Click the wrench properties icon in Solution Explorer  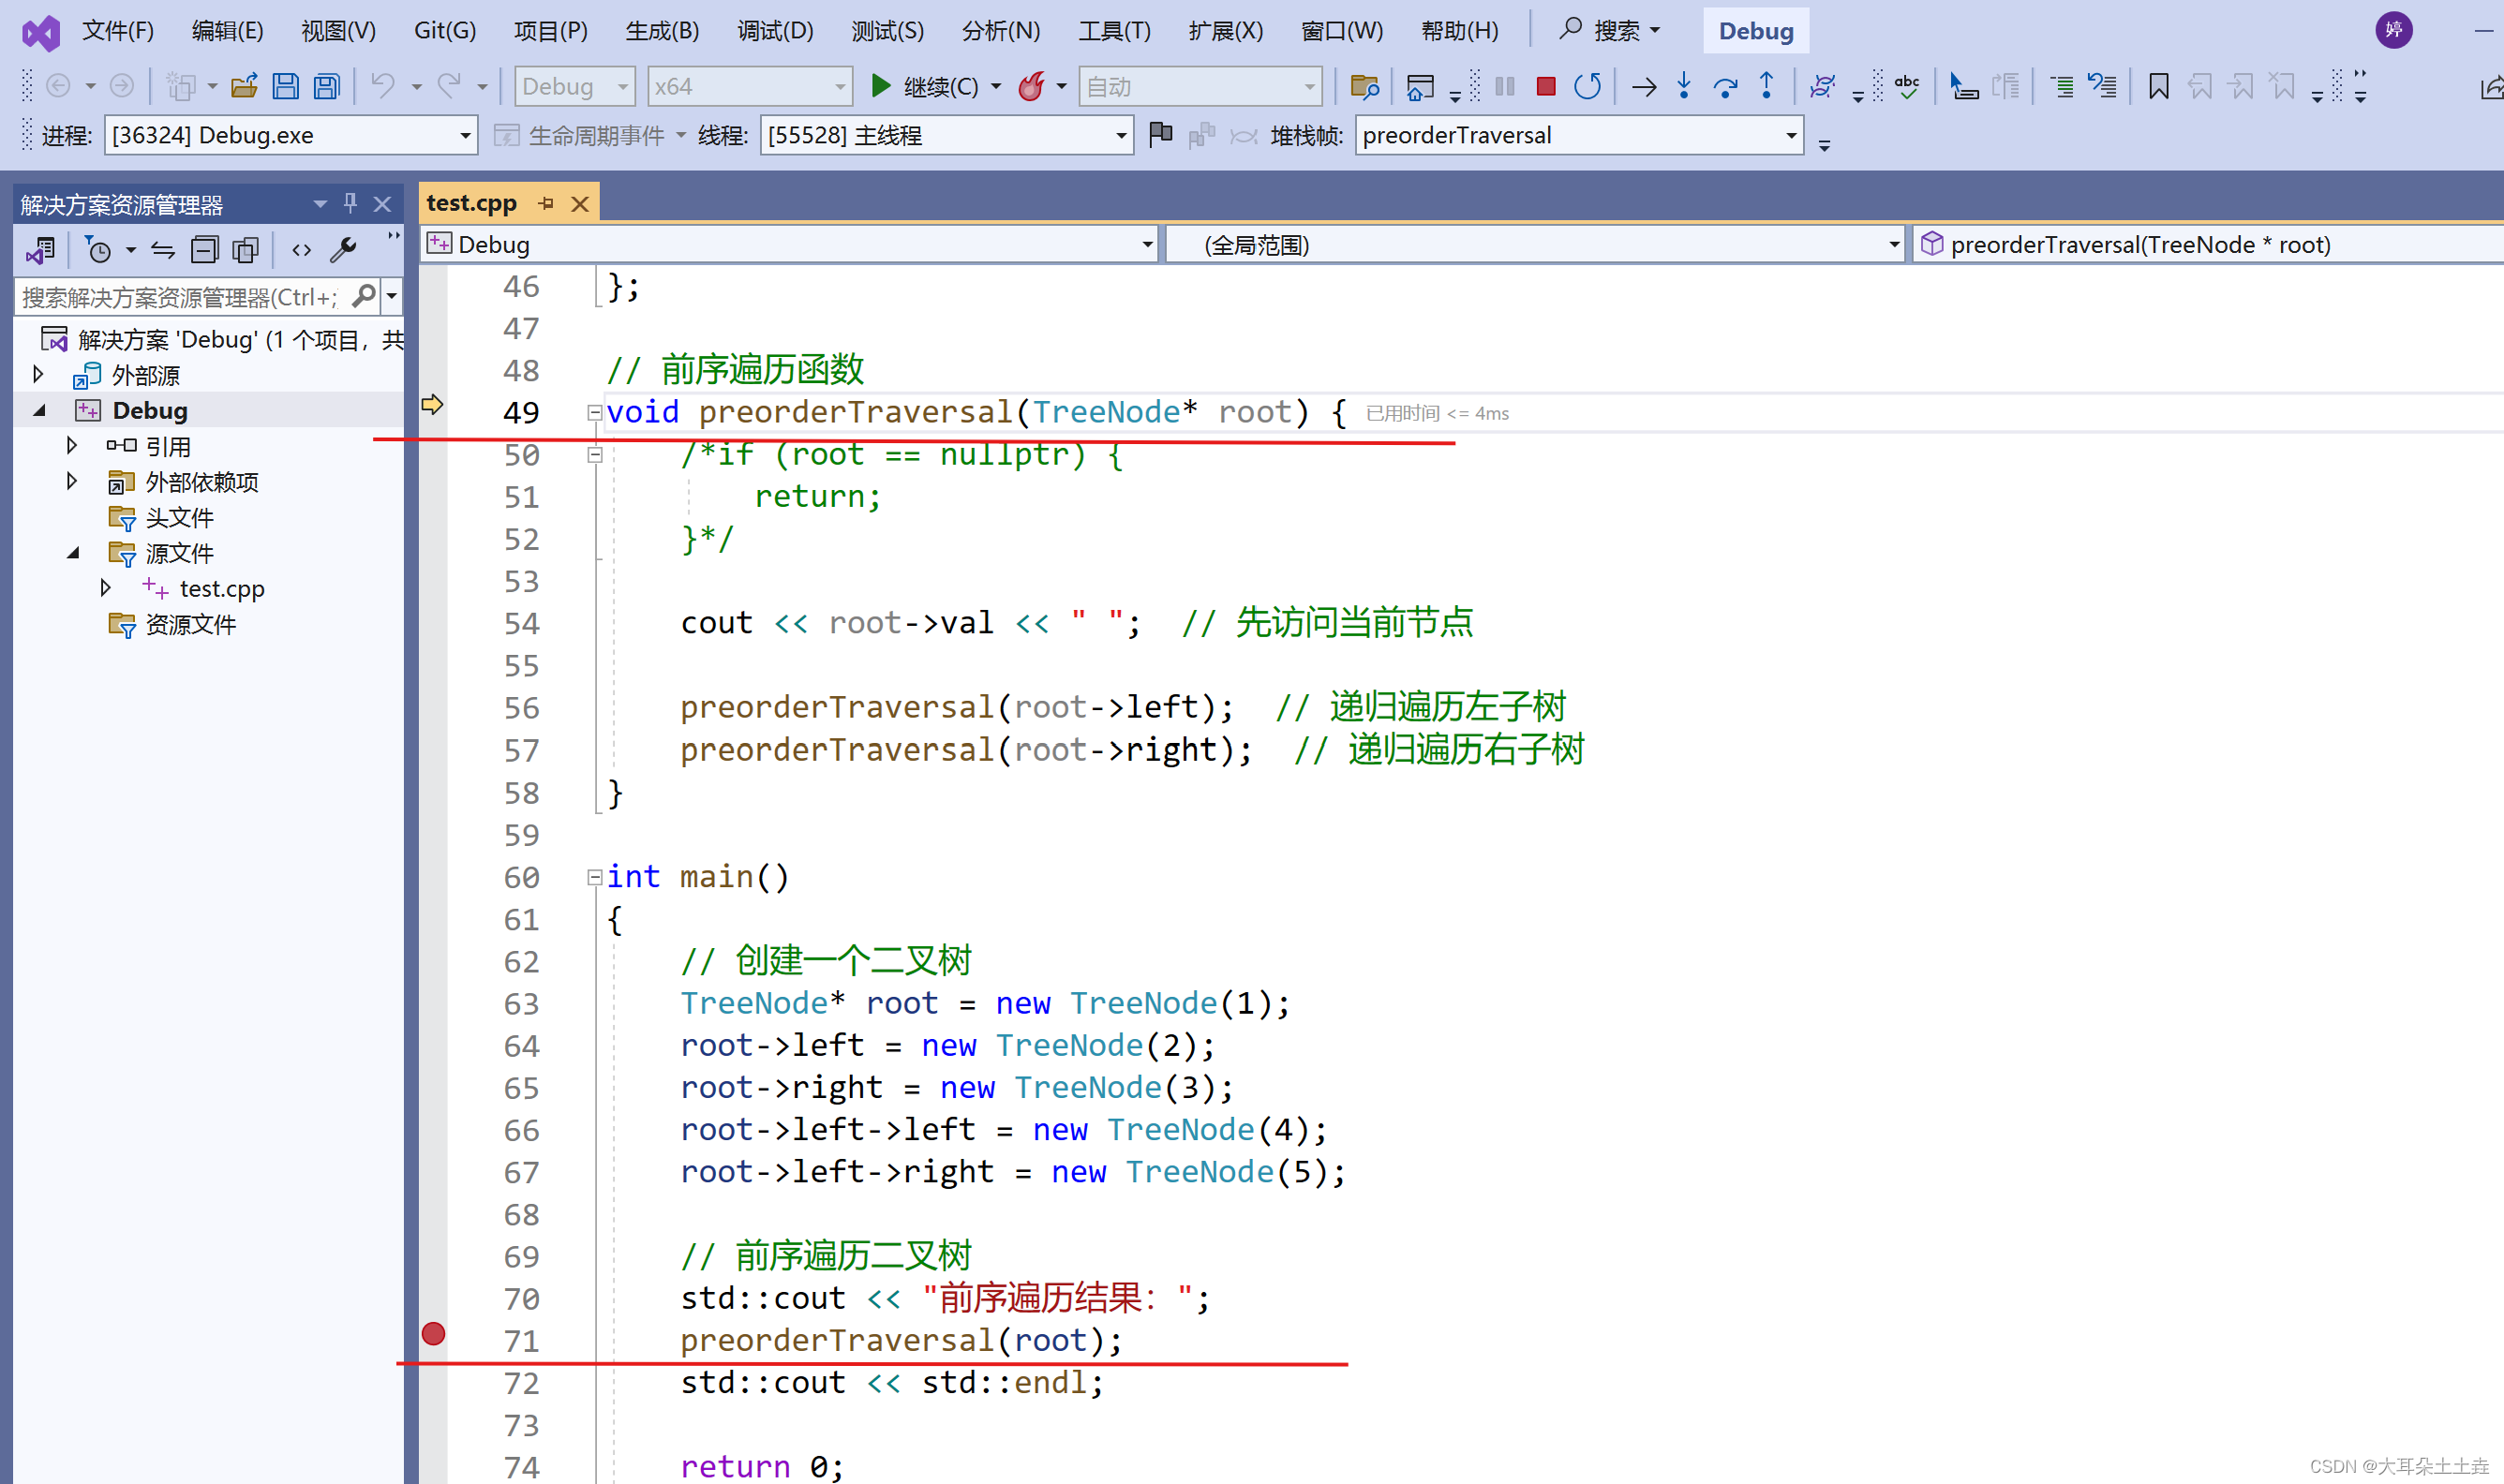343,249
